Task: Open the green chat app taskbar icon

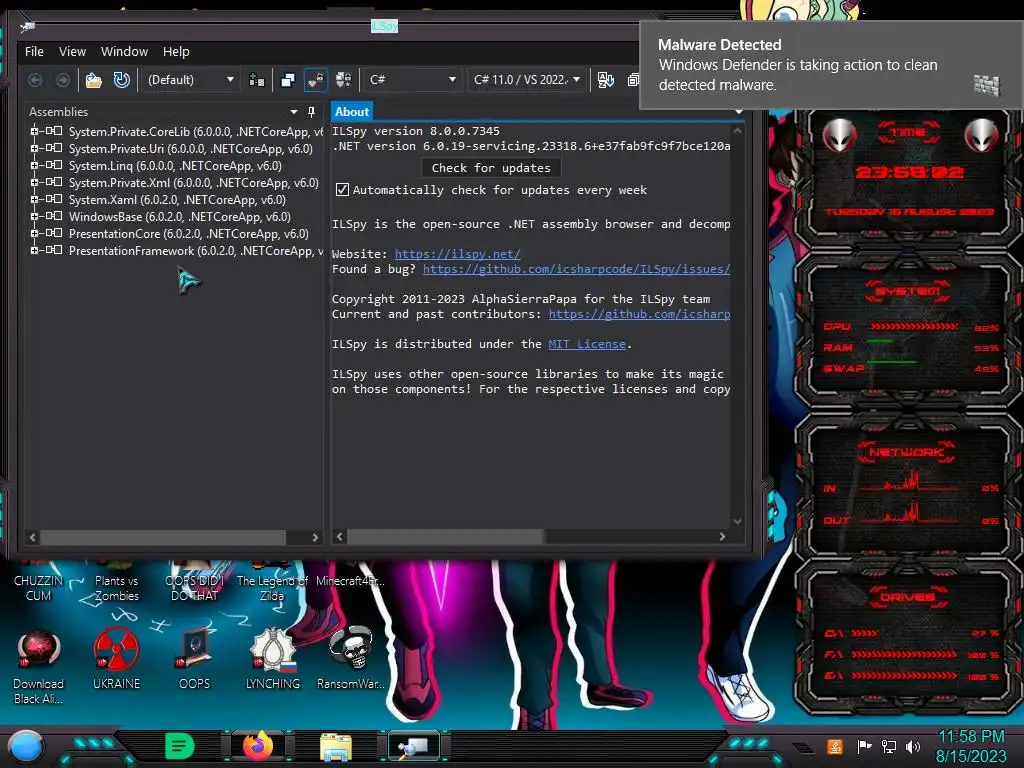Action: [180, 746]
